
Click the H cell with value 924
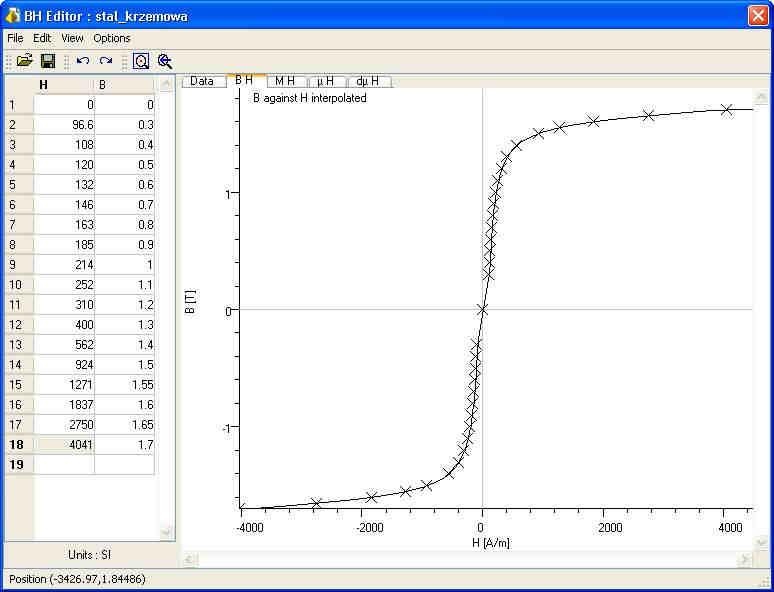[64, 365]
